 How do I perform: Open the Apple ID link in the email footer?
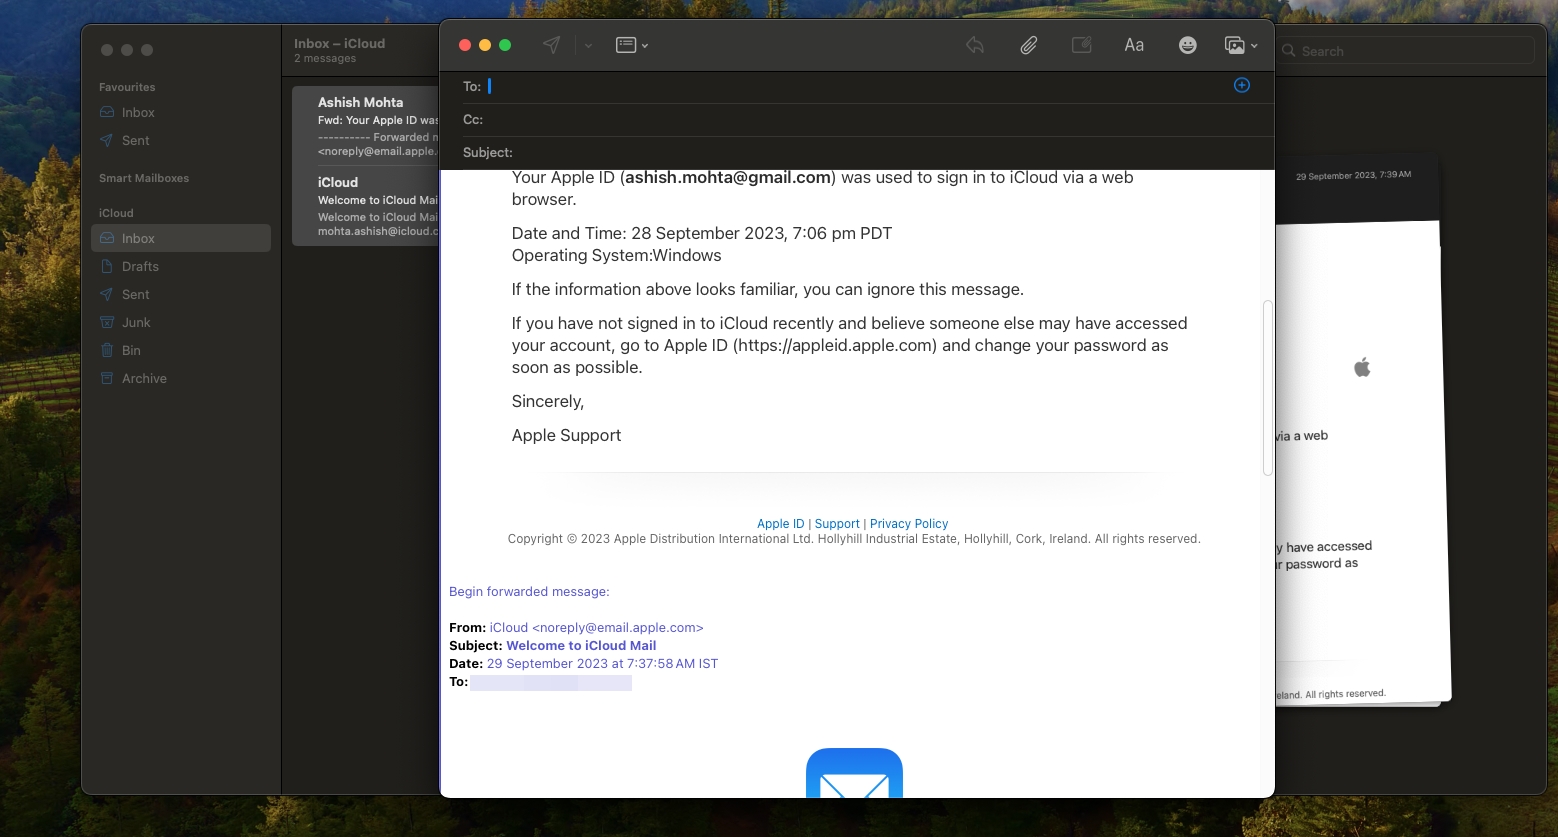[780, 523]
